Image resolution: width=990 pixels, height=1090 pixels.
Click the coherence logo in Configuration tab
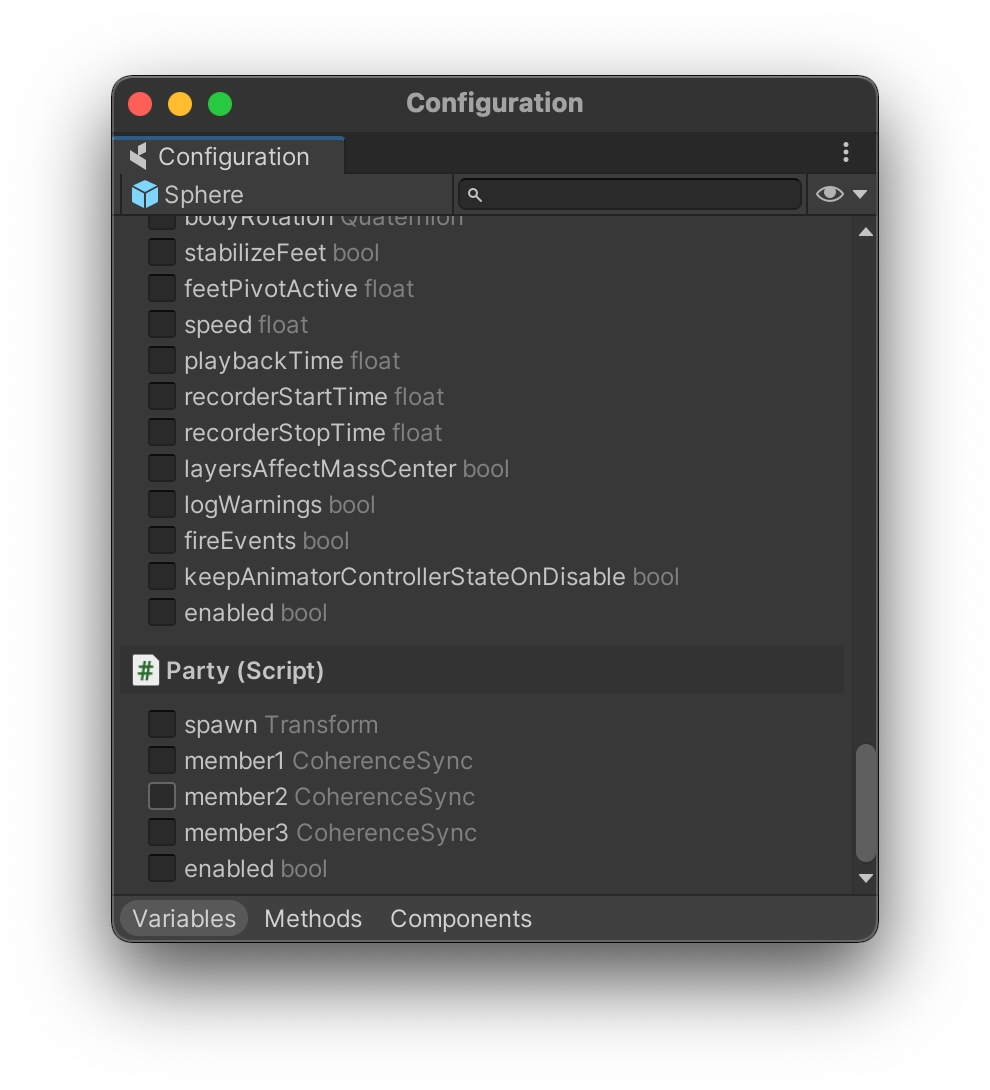pos(139,156)
